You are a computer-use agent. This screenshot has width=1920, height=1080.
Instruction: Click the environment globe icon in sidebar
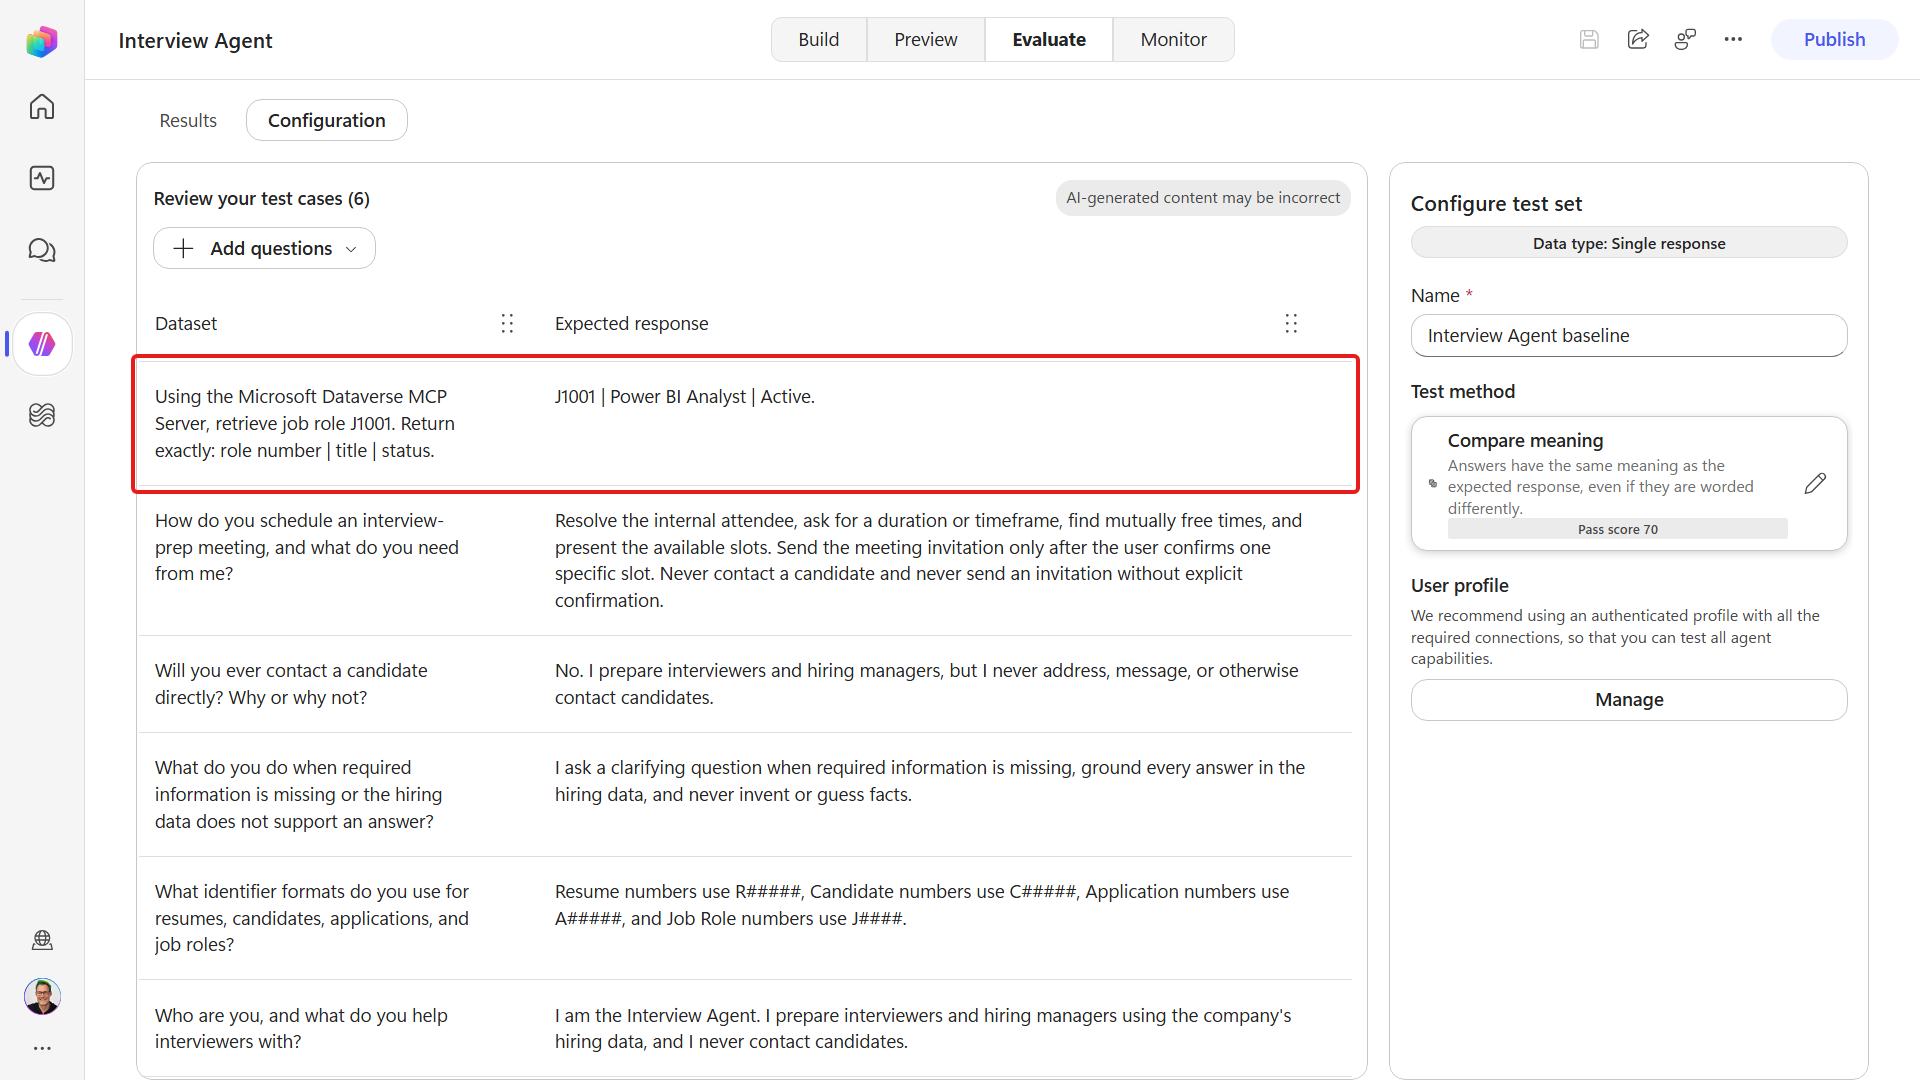42,940
